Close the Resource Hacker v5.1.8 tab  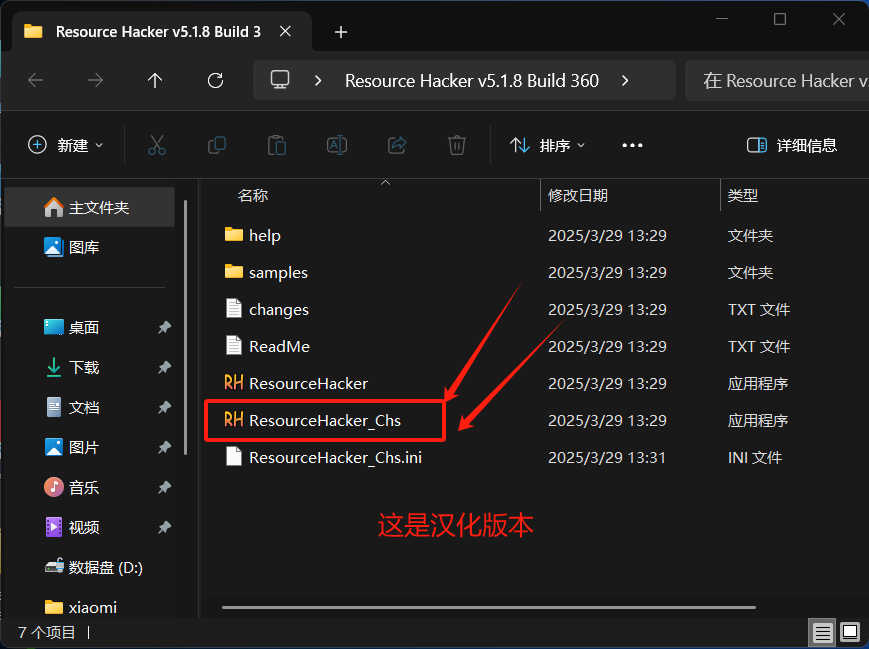coord(285,32)
